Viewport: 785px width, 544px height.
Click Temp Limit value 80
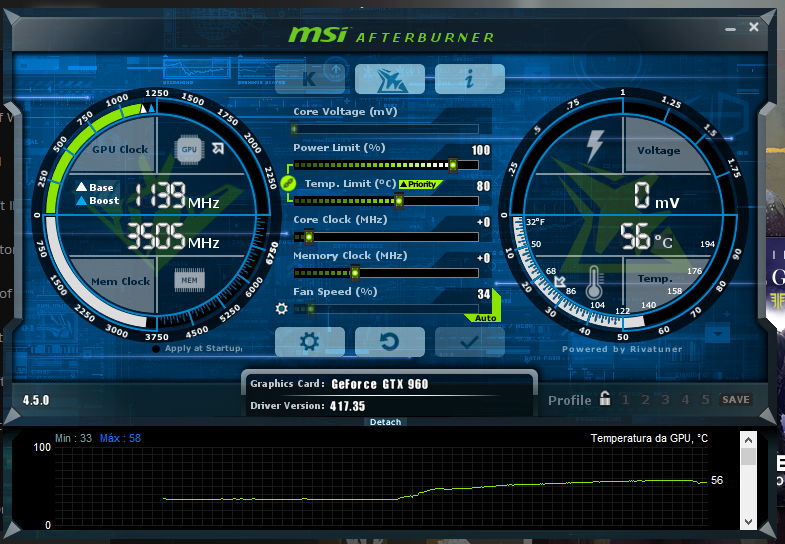pyautogui.click(x=483, y=186)
